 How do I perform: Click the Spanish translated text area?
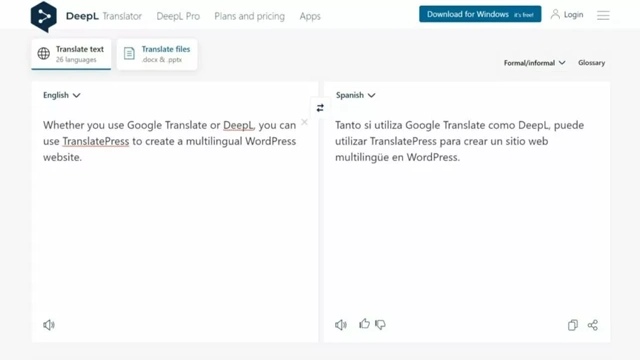[x=467, y=212]
